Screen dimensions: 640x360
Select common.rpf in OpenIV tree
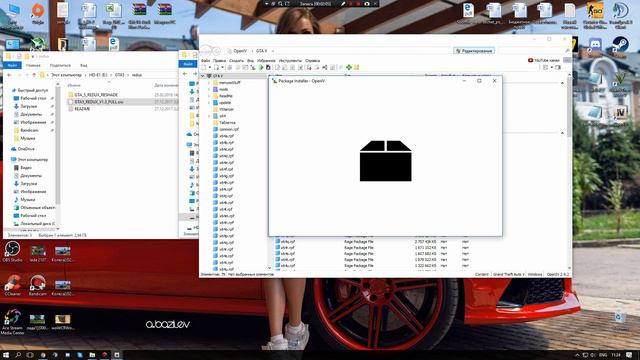(x=229, y=129)
